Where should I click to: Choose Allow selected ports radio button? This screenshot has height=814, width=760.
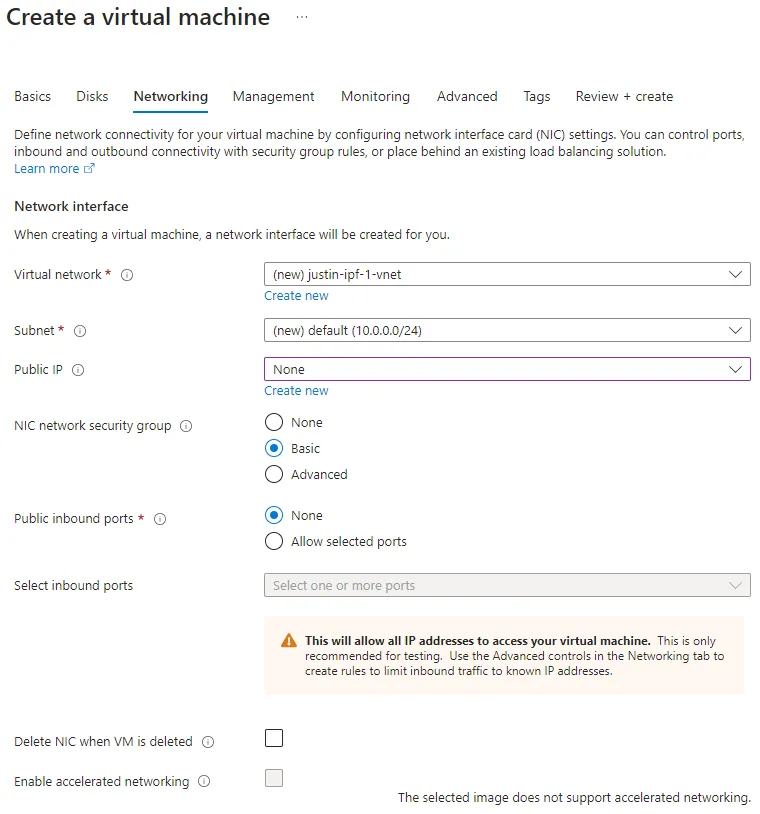(274, 541)
